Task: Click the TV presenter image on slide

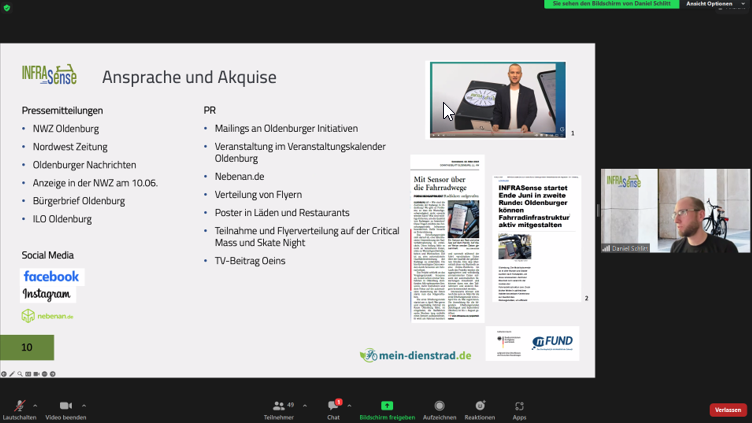Action: pyautogui.click(x=497, y=99)
